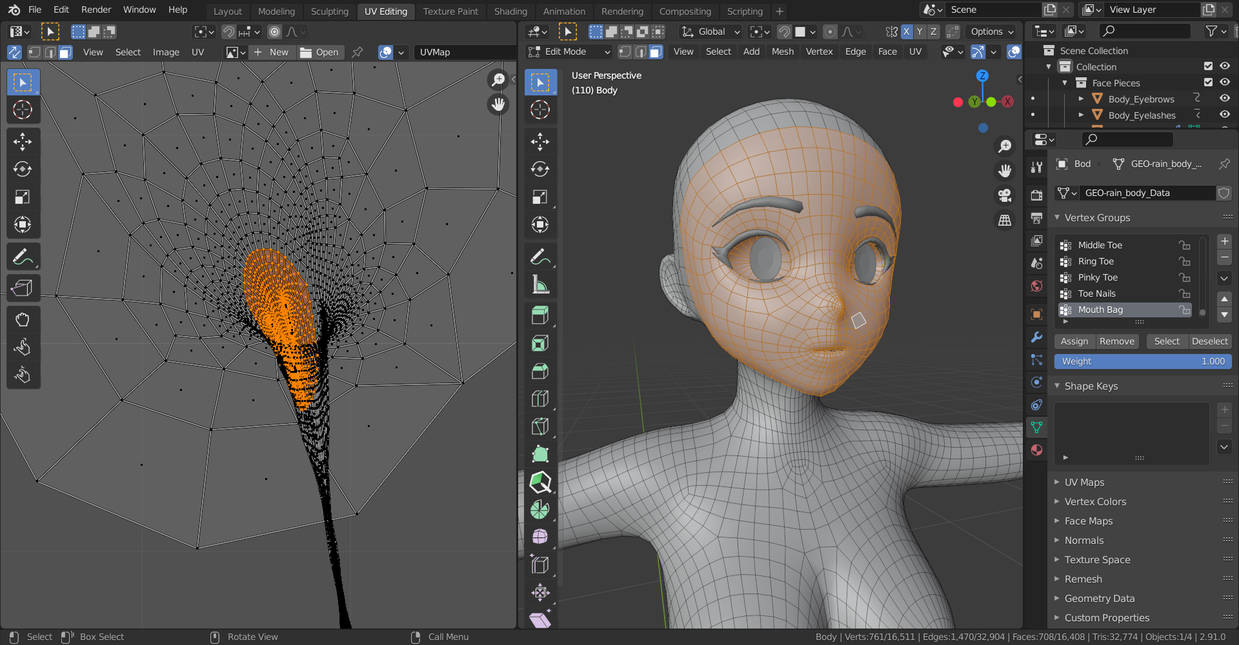Toggle visibility of Body_Eyebrows
The height and width of the screenshot is (645, 1239).
pyautogui.click(x=1224, y=99)
